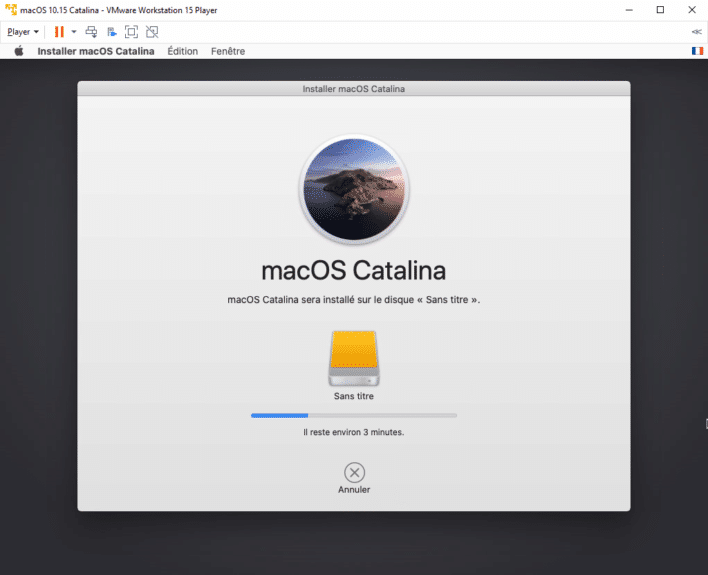Open the Installer macOS Catalina menu

click(x=96, y=51)
